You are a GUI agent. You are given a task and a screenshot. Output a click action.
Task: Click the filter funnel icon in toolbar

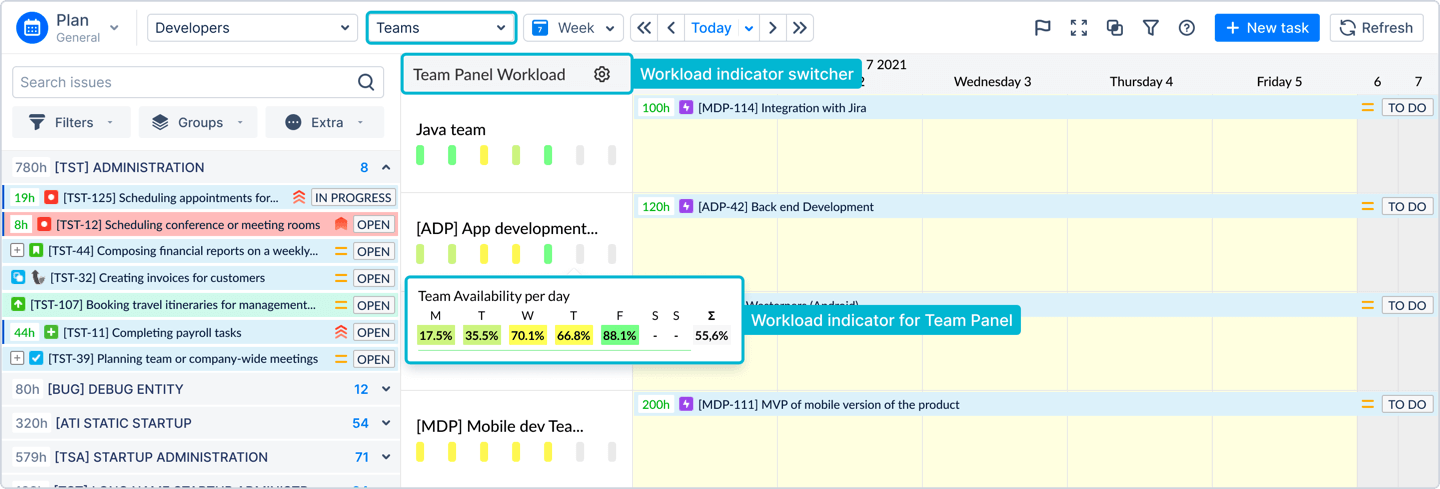[x=1150, y=28]
